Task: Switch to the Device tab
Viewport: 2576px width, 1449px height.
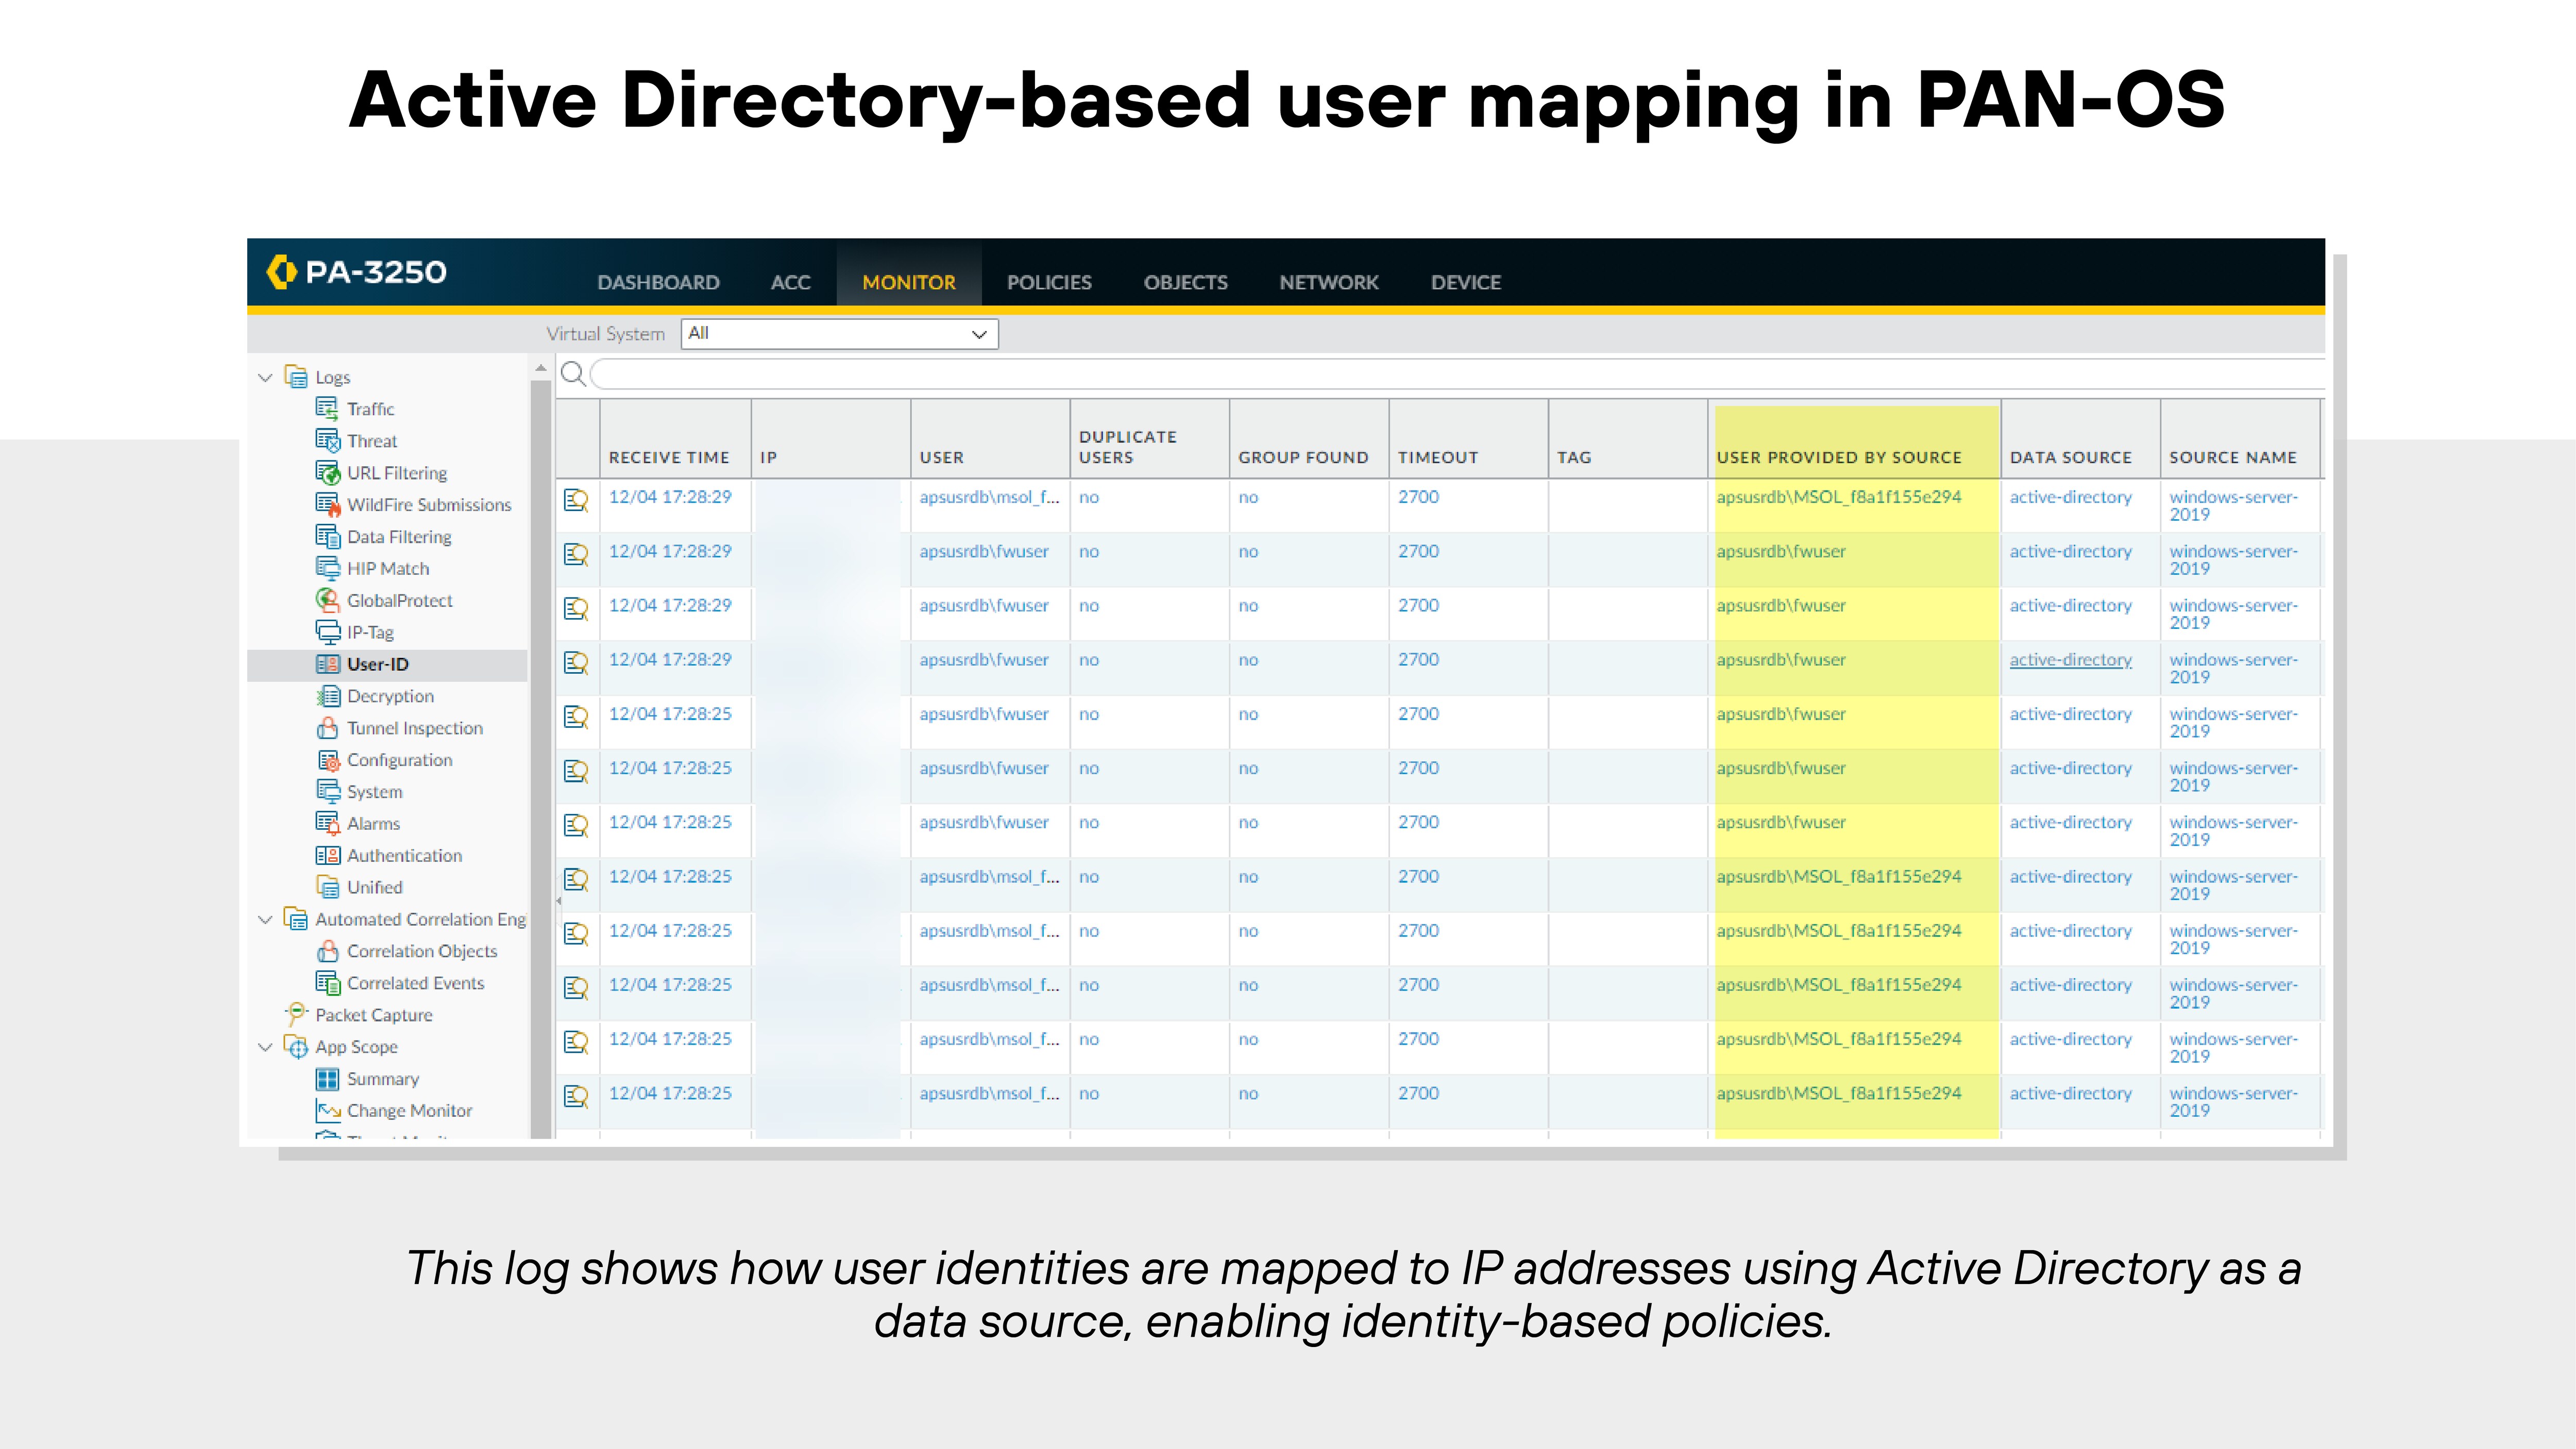Action: [1465, 282]
